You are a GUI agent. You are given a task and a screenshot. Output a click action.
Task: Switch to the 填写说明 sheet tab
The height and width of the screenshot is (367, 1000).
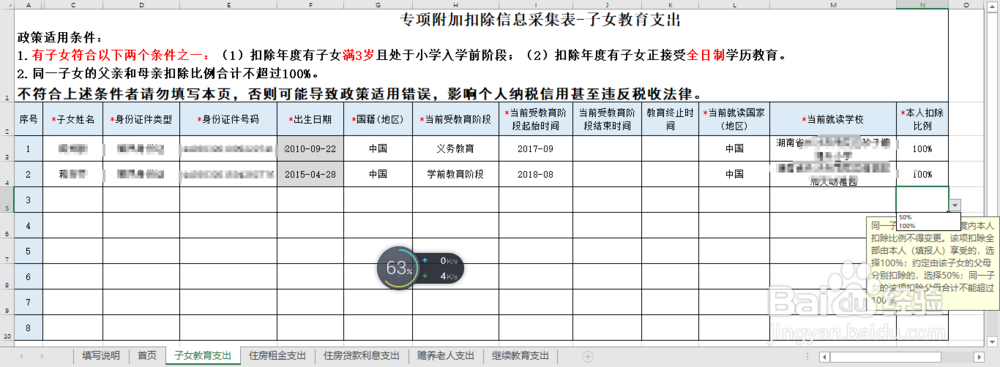(101, 356)
